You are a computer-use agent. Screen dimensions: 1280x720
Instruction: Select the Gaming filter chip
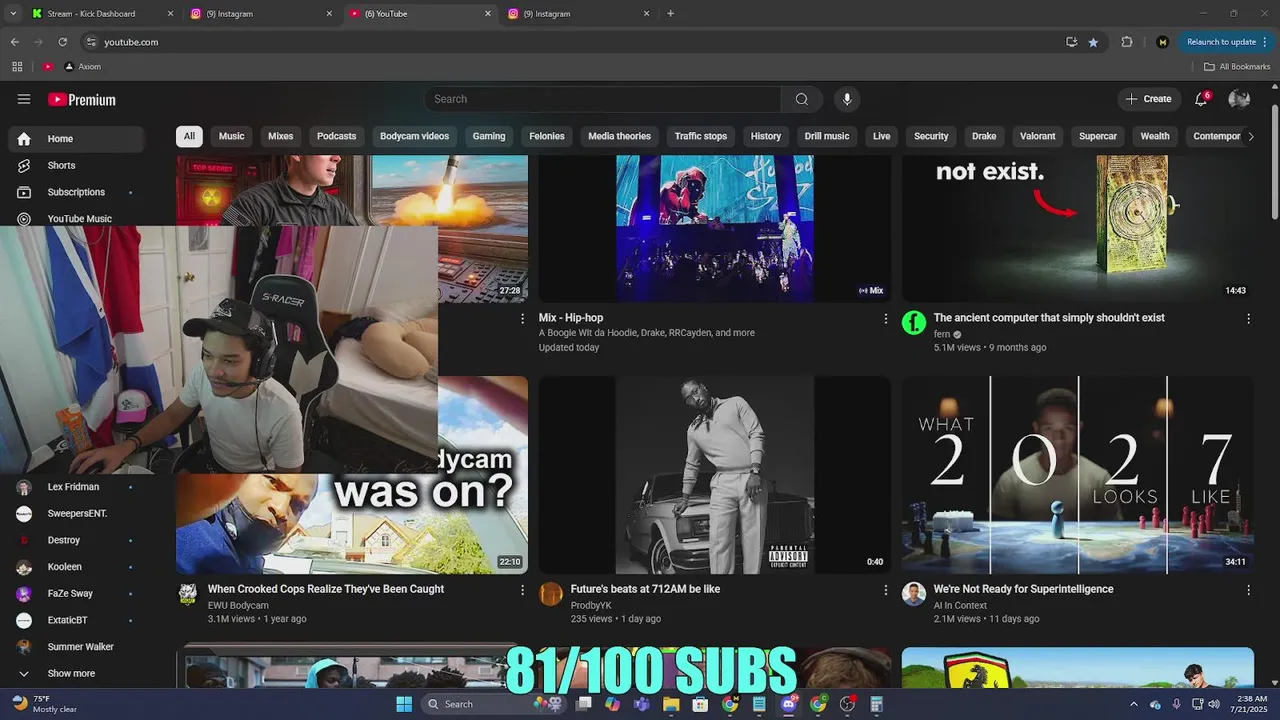pos(489,136)
